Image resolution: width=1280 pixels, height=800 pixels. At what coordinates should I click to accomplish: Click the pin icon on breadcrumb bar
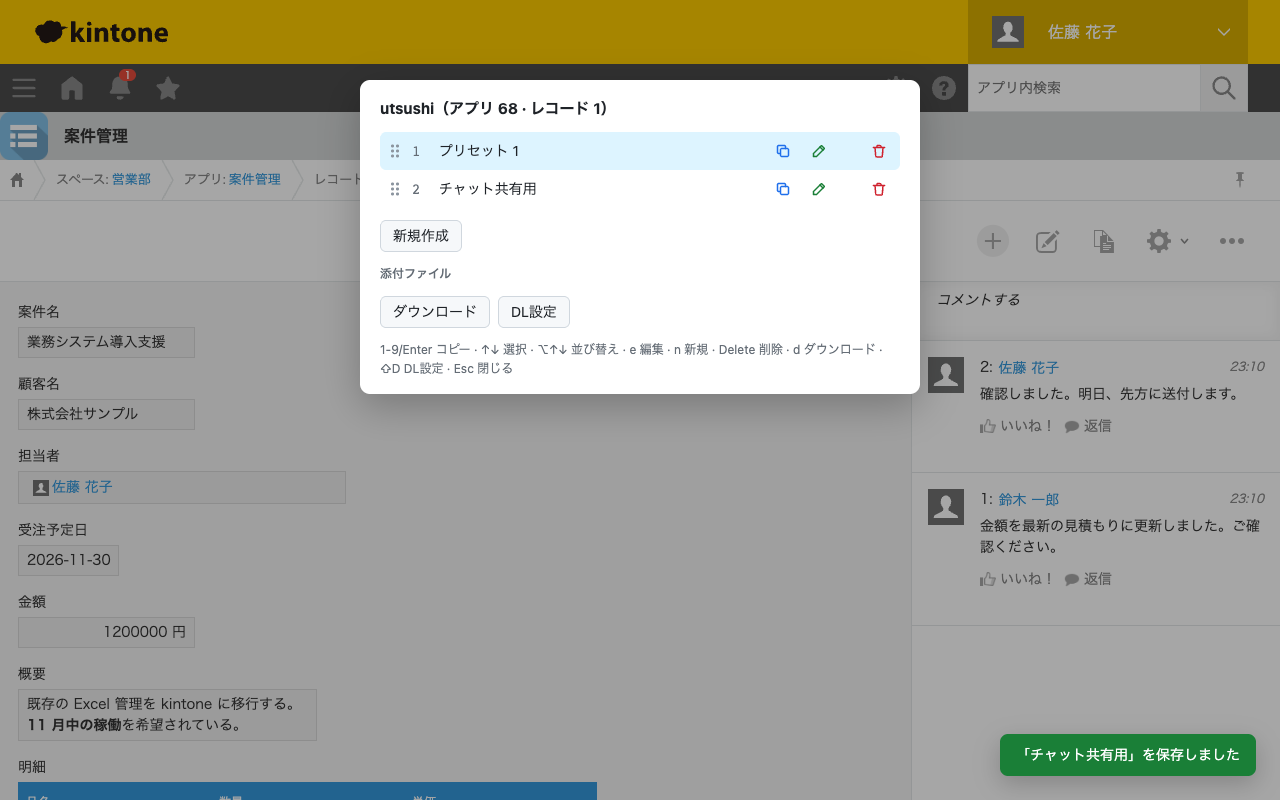(1240, 180)
